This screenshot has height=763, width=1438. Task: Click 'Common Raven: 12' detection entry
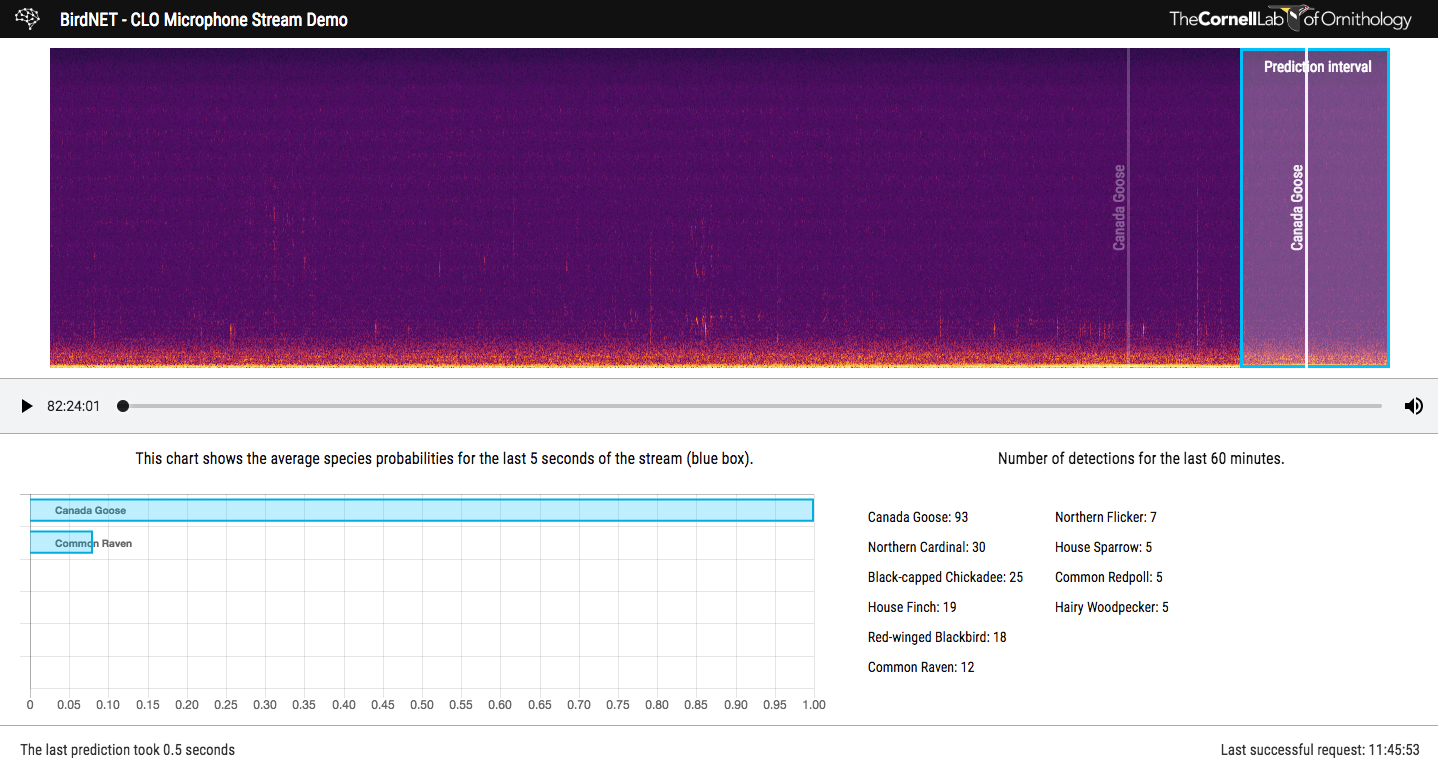point(921,667)
